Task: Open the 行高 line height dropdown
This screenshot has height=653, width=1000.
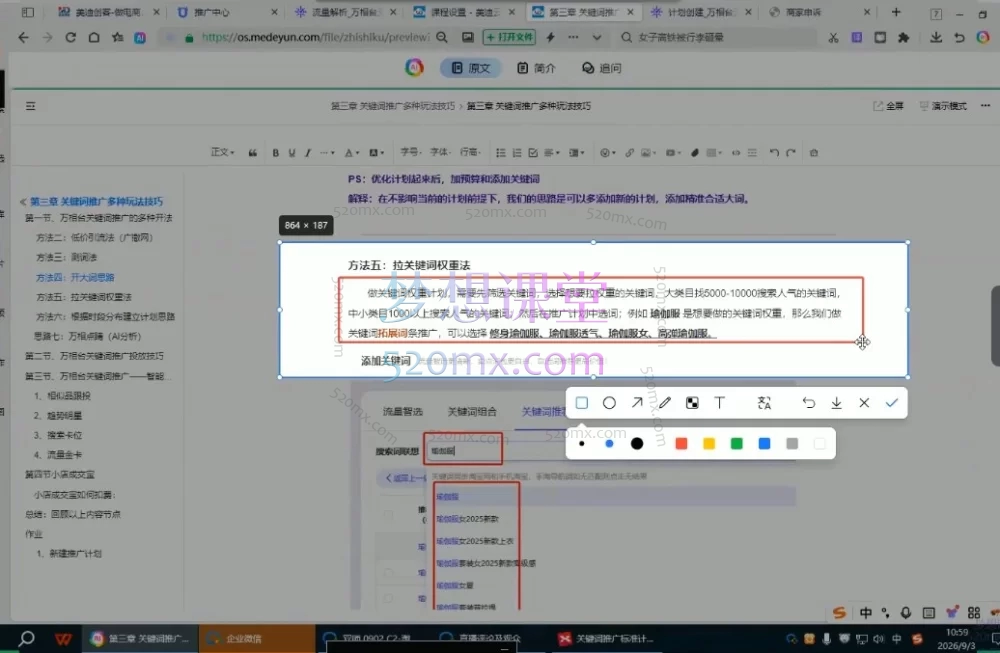Action: pyautogui.click(x=470, y=152)
